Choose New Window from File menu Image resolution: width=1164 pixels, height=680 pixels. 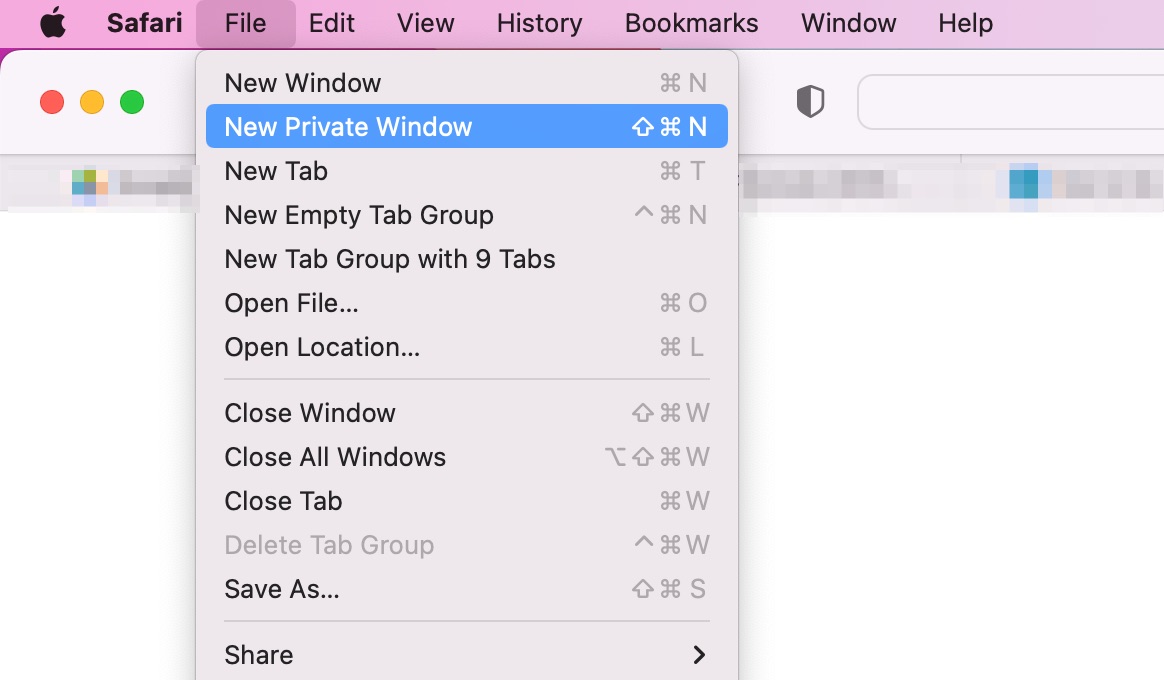(x=466, y=83)
